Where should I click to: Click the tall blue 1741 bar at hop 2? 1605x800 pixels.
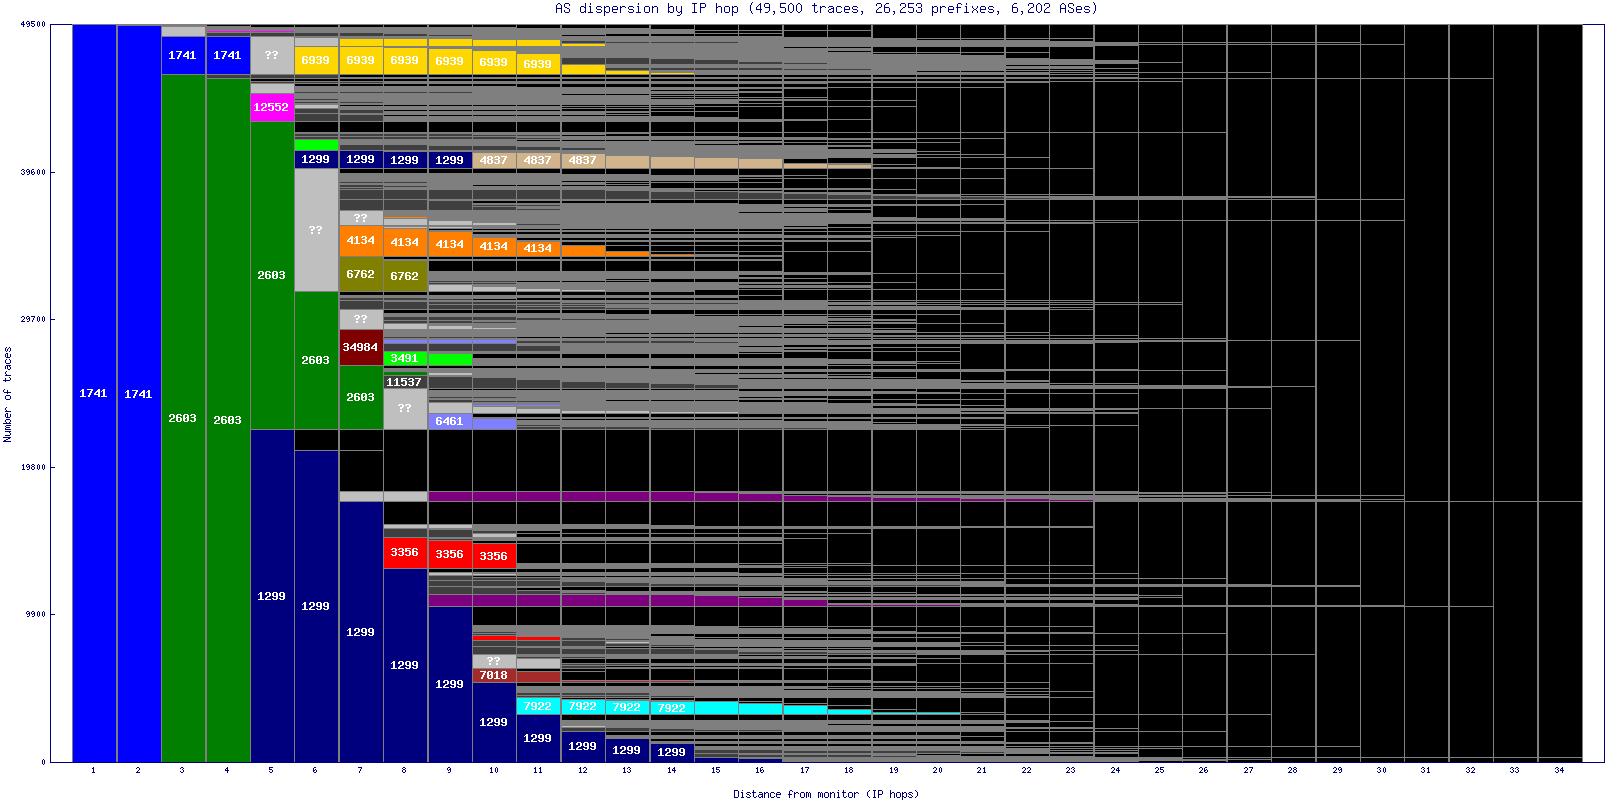[138, 393]
